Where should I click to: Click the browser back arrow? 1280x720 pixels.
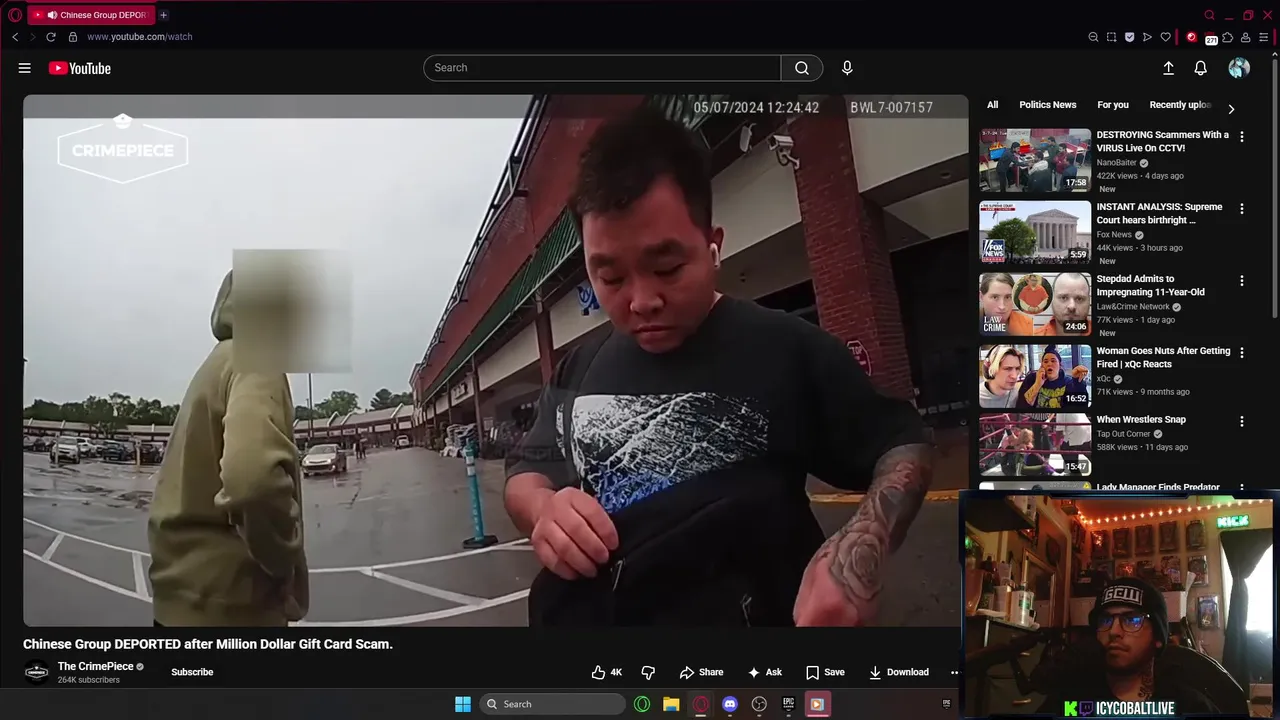point(15,37)
